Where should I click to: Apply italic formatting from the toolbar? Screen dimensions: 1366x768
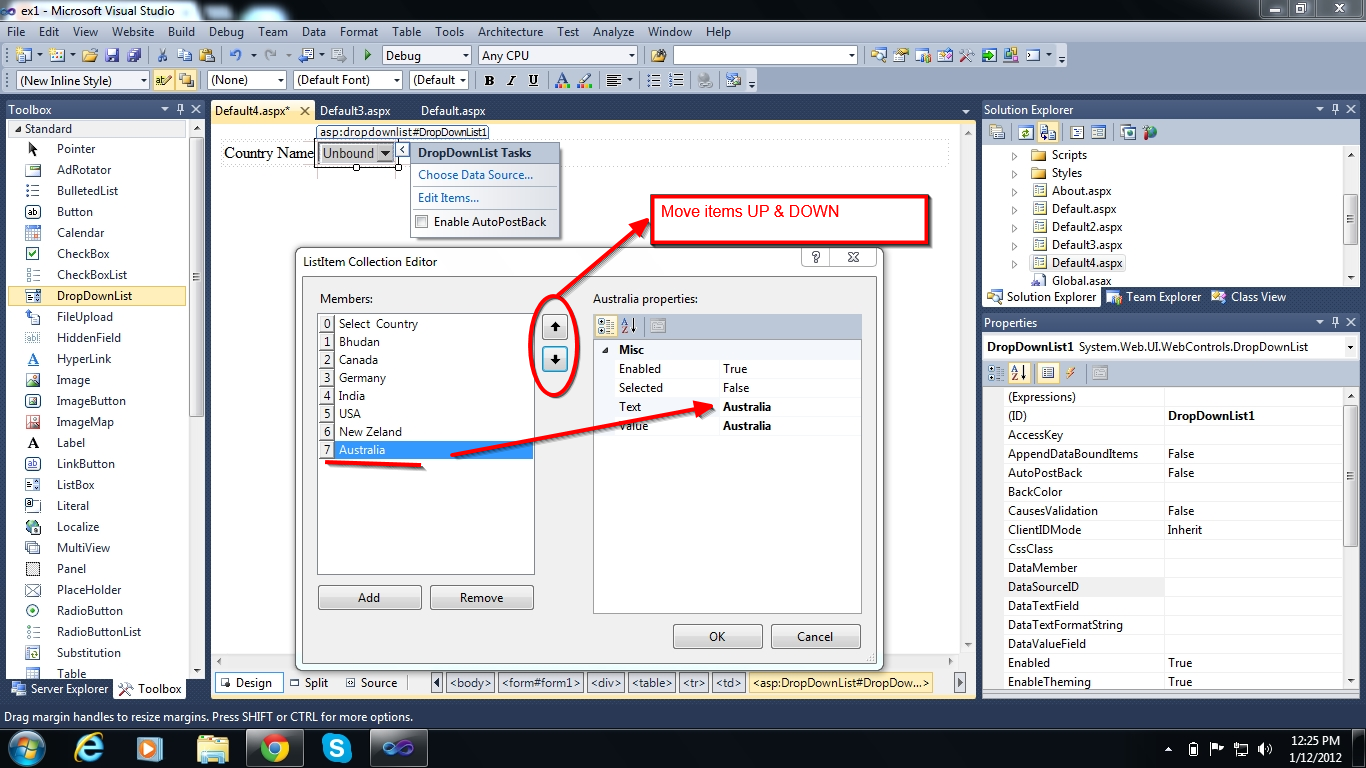click(511, 81)
